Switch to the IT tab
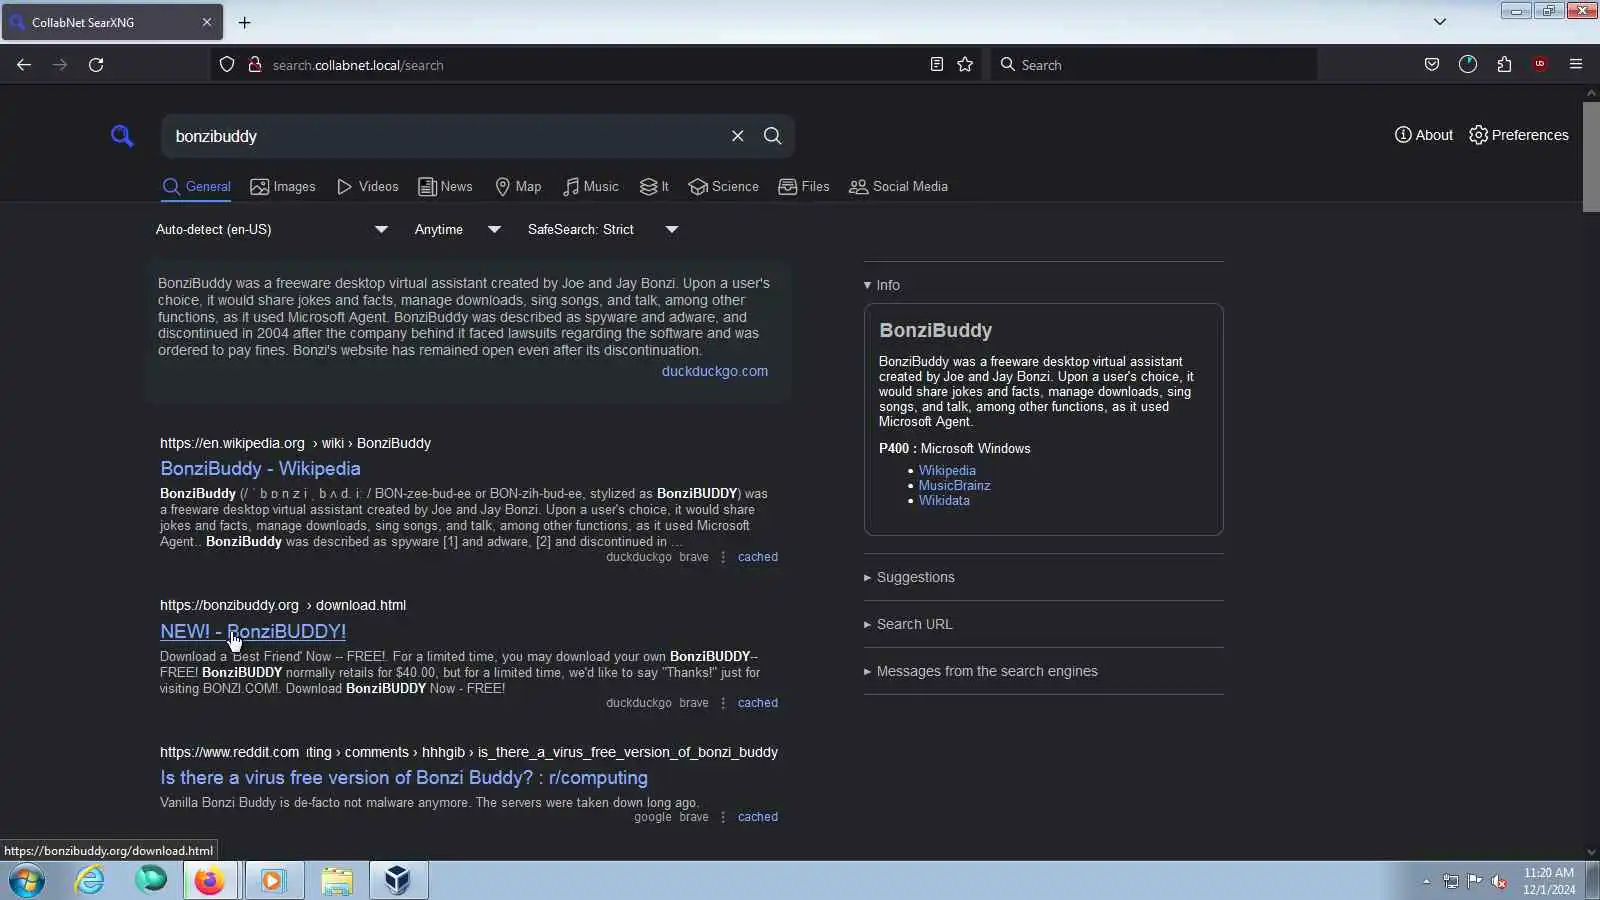 654,187
